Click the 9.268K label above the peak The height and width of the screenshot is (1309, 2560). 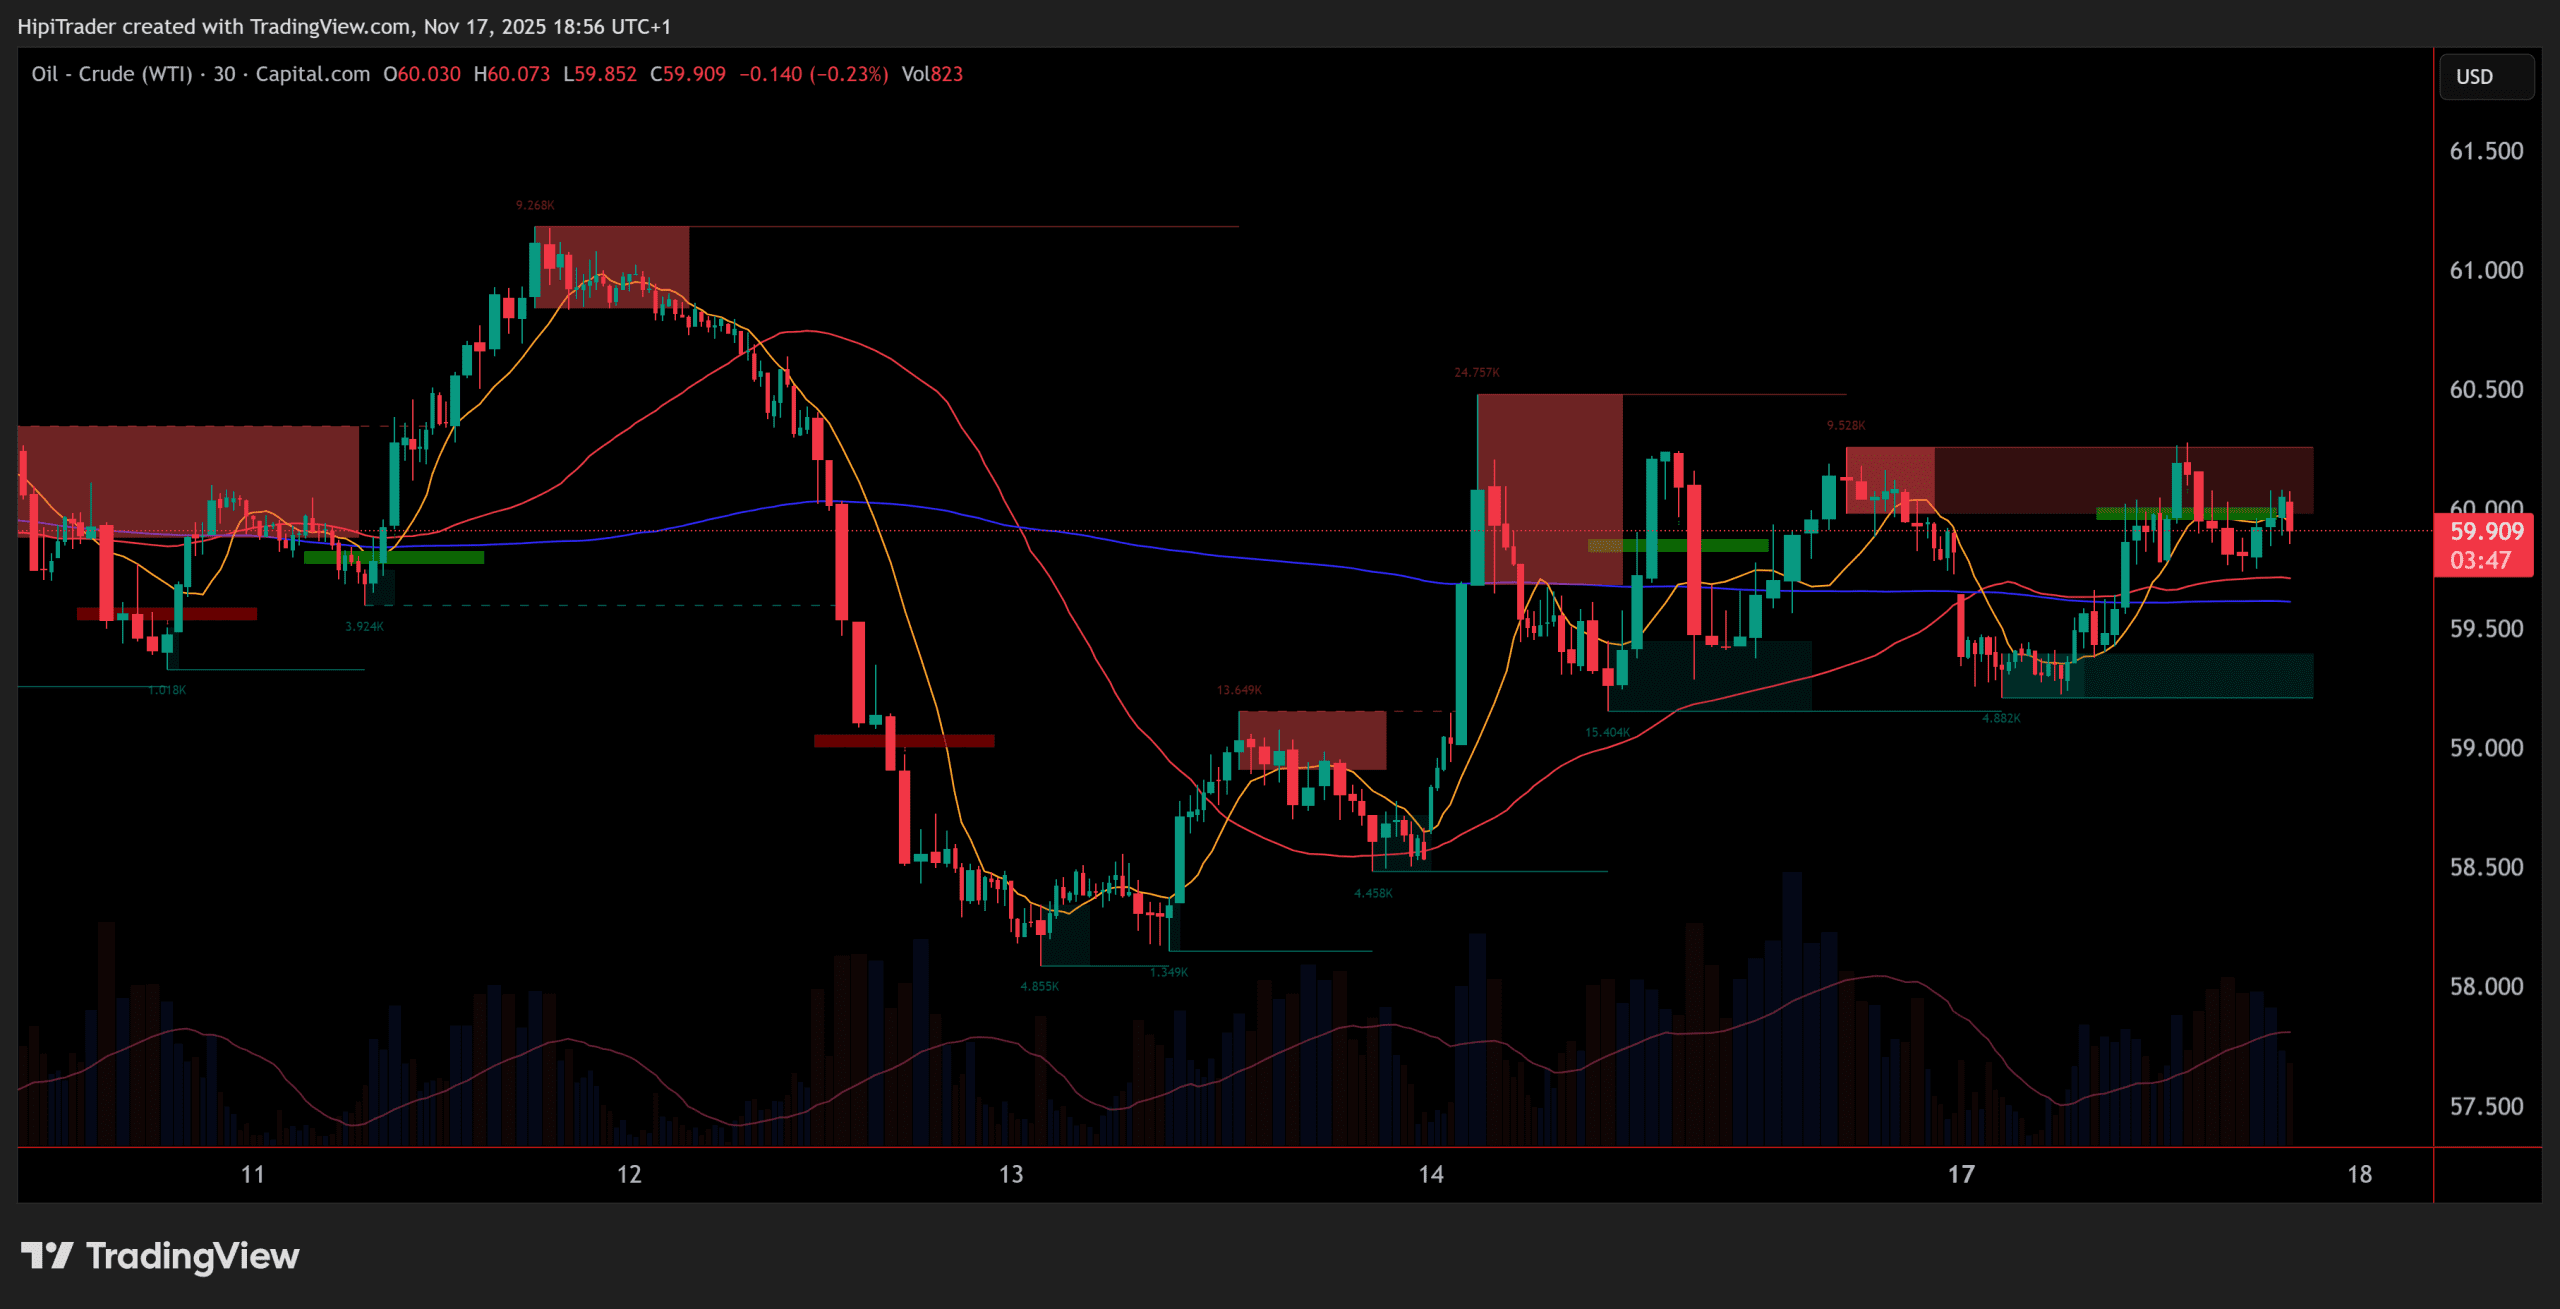click(535, 205)
